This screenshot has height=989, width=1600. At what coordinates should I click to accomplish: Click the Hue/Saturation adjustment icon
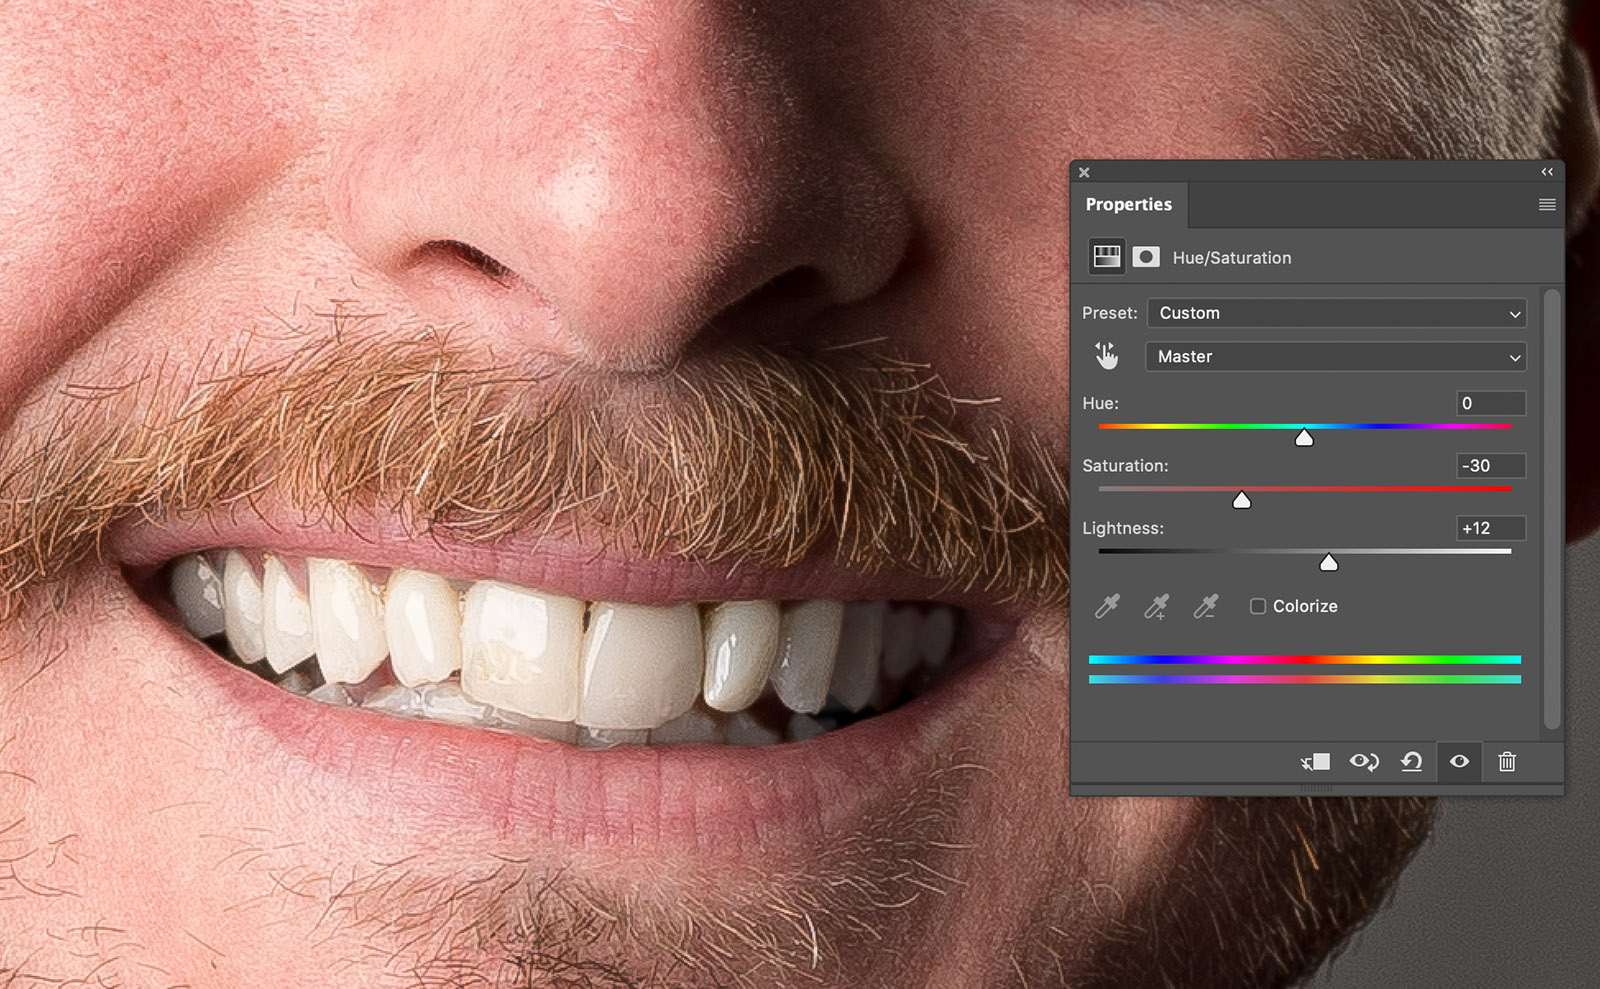[x=1106, y=257]
